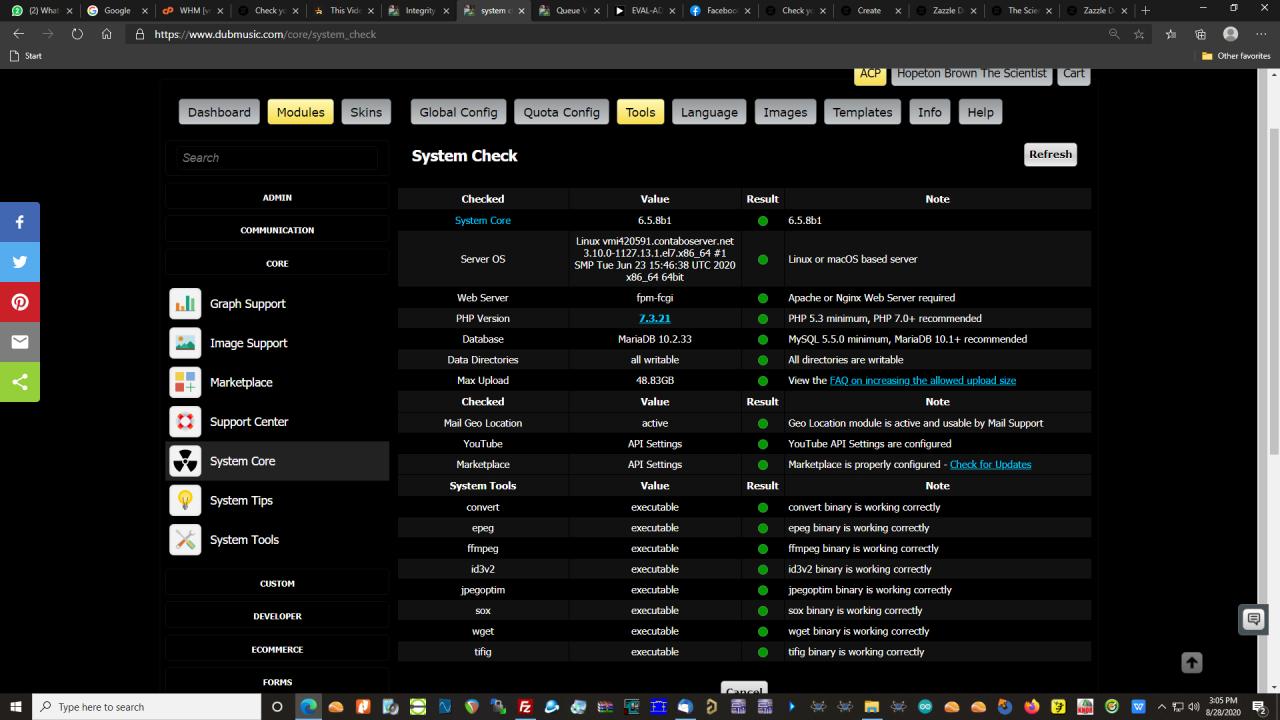The height and width of the screenshot is (720, 1280).
Task: Click the scroll-to-top arrow button
Action: [1191, 662]
